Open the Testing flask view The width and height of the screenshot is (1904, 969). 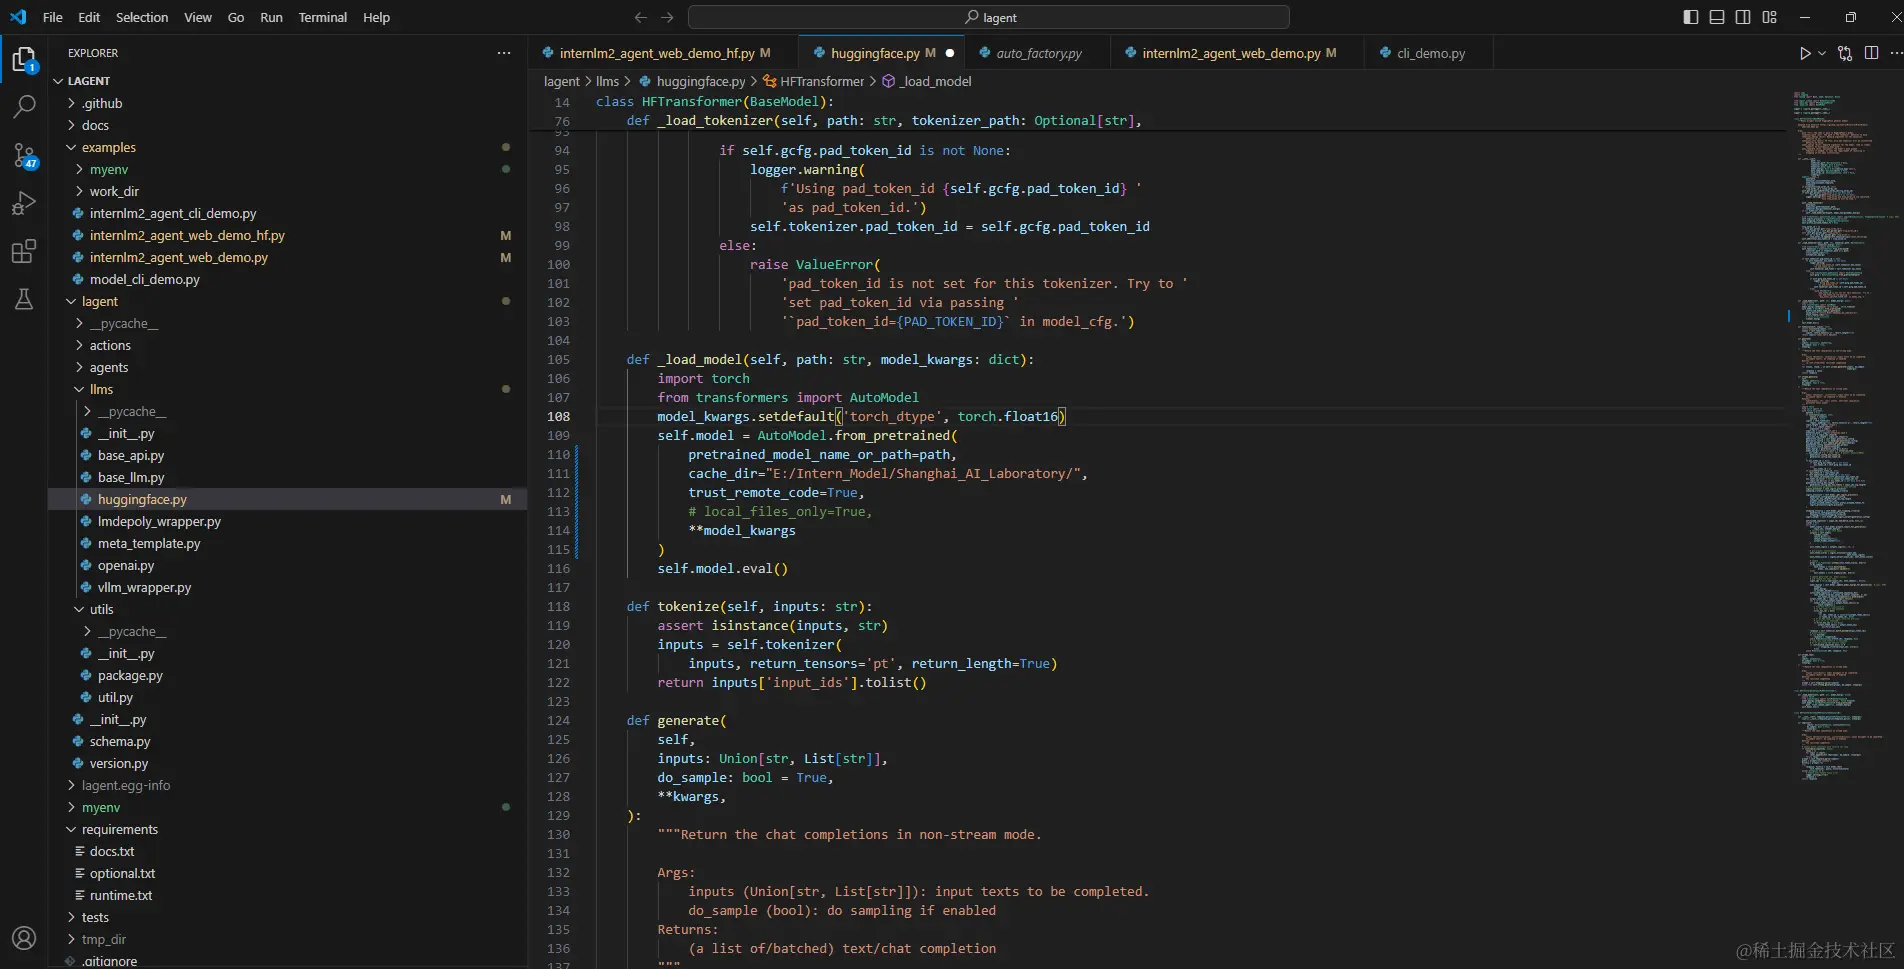[x=24, y=299]
